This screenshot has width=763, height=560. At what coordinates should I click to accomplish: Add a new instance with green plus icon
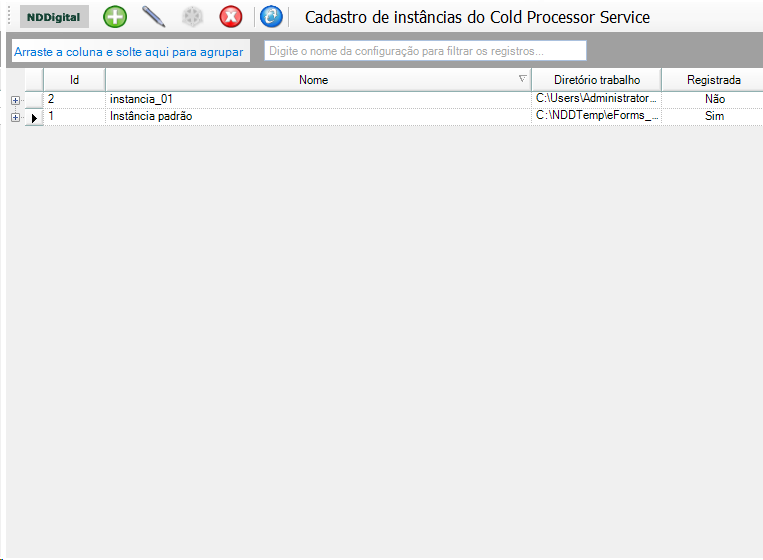click(x=115, y=17)
